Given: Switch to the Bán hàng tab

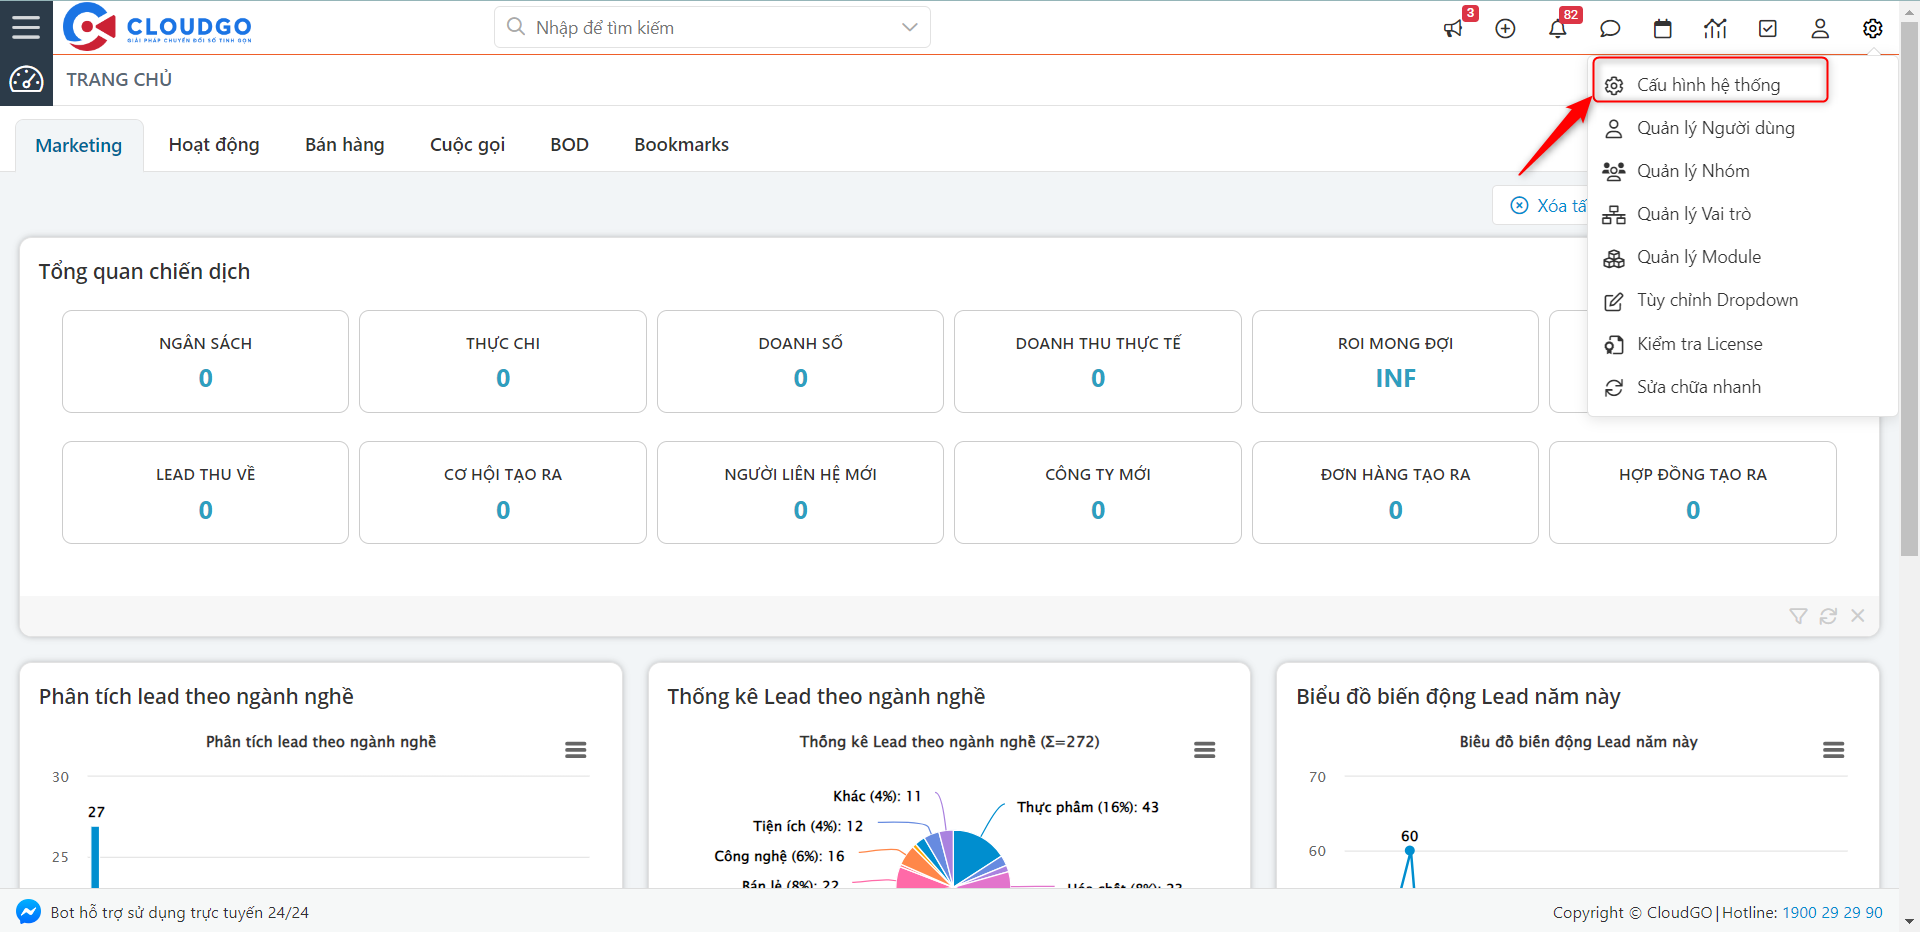Looking at the screenshot, I should (344, 145).
